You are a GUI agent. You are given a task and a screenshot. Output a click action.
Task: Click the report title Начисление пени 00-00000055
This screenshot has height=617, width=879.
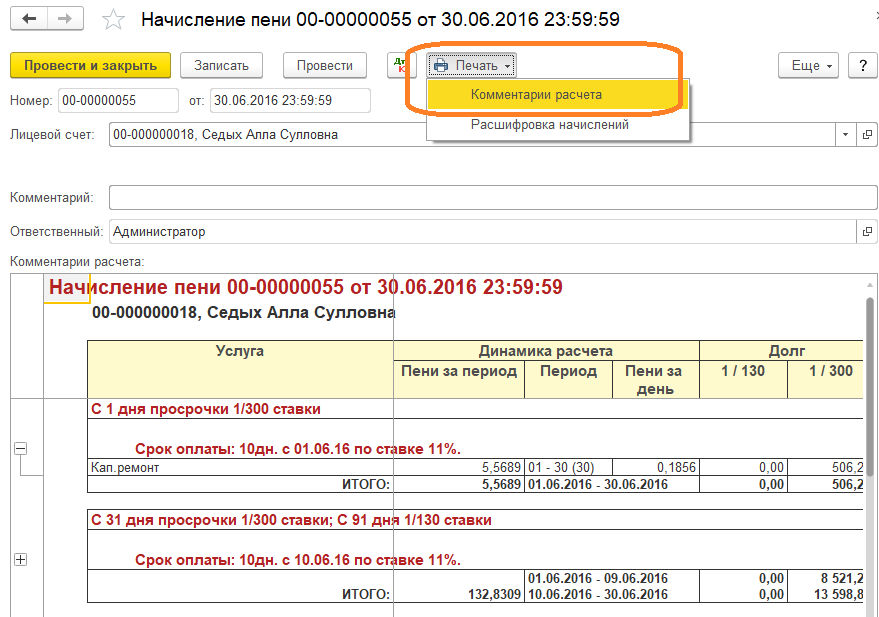click(x=306, y=287)
